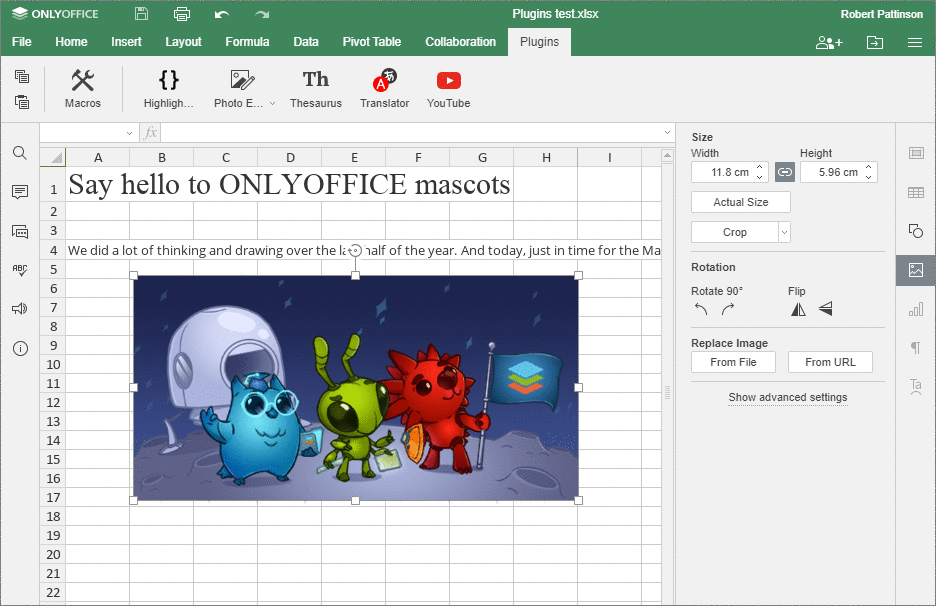This screenshot has height=606, width=936.
Task: Click the Save icon in title bar
Action: pyautogui.click(x=141, y=14)
